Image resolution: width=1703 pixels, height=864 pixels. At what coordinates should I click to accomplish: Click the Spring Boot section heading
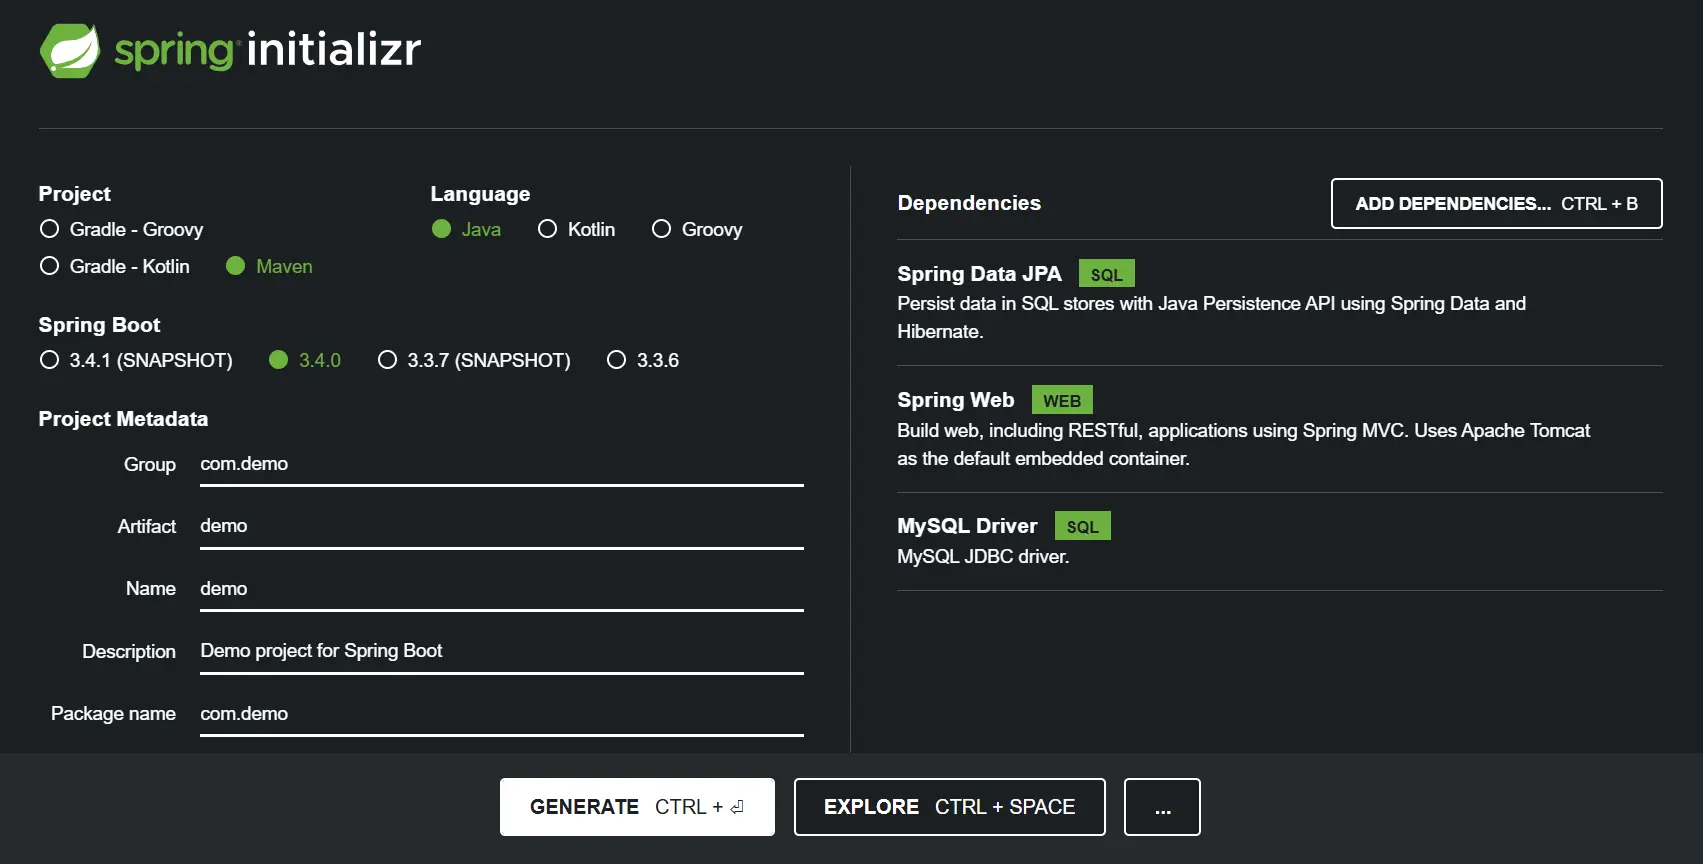(x=99, y=325)
